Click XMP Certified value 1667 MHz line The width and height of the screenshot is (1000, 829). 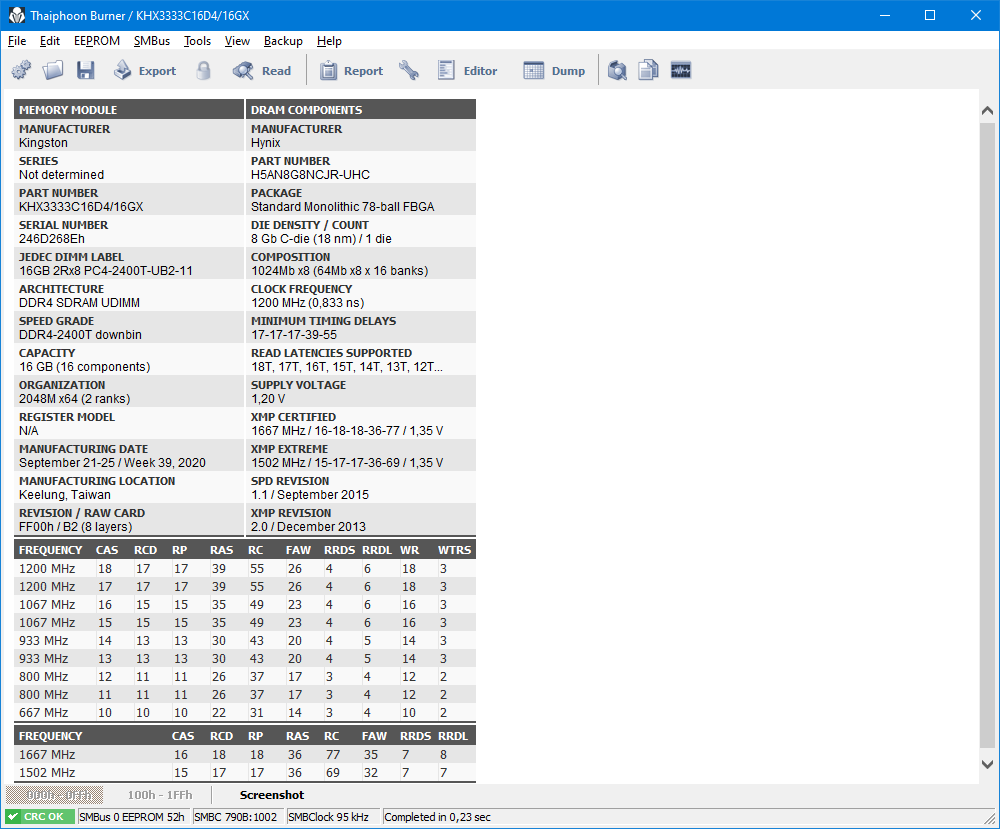347,430
